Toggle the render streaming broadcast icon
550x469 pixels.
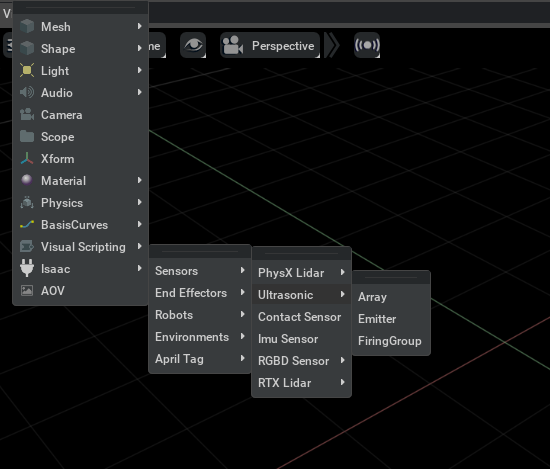pos(367,45)
